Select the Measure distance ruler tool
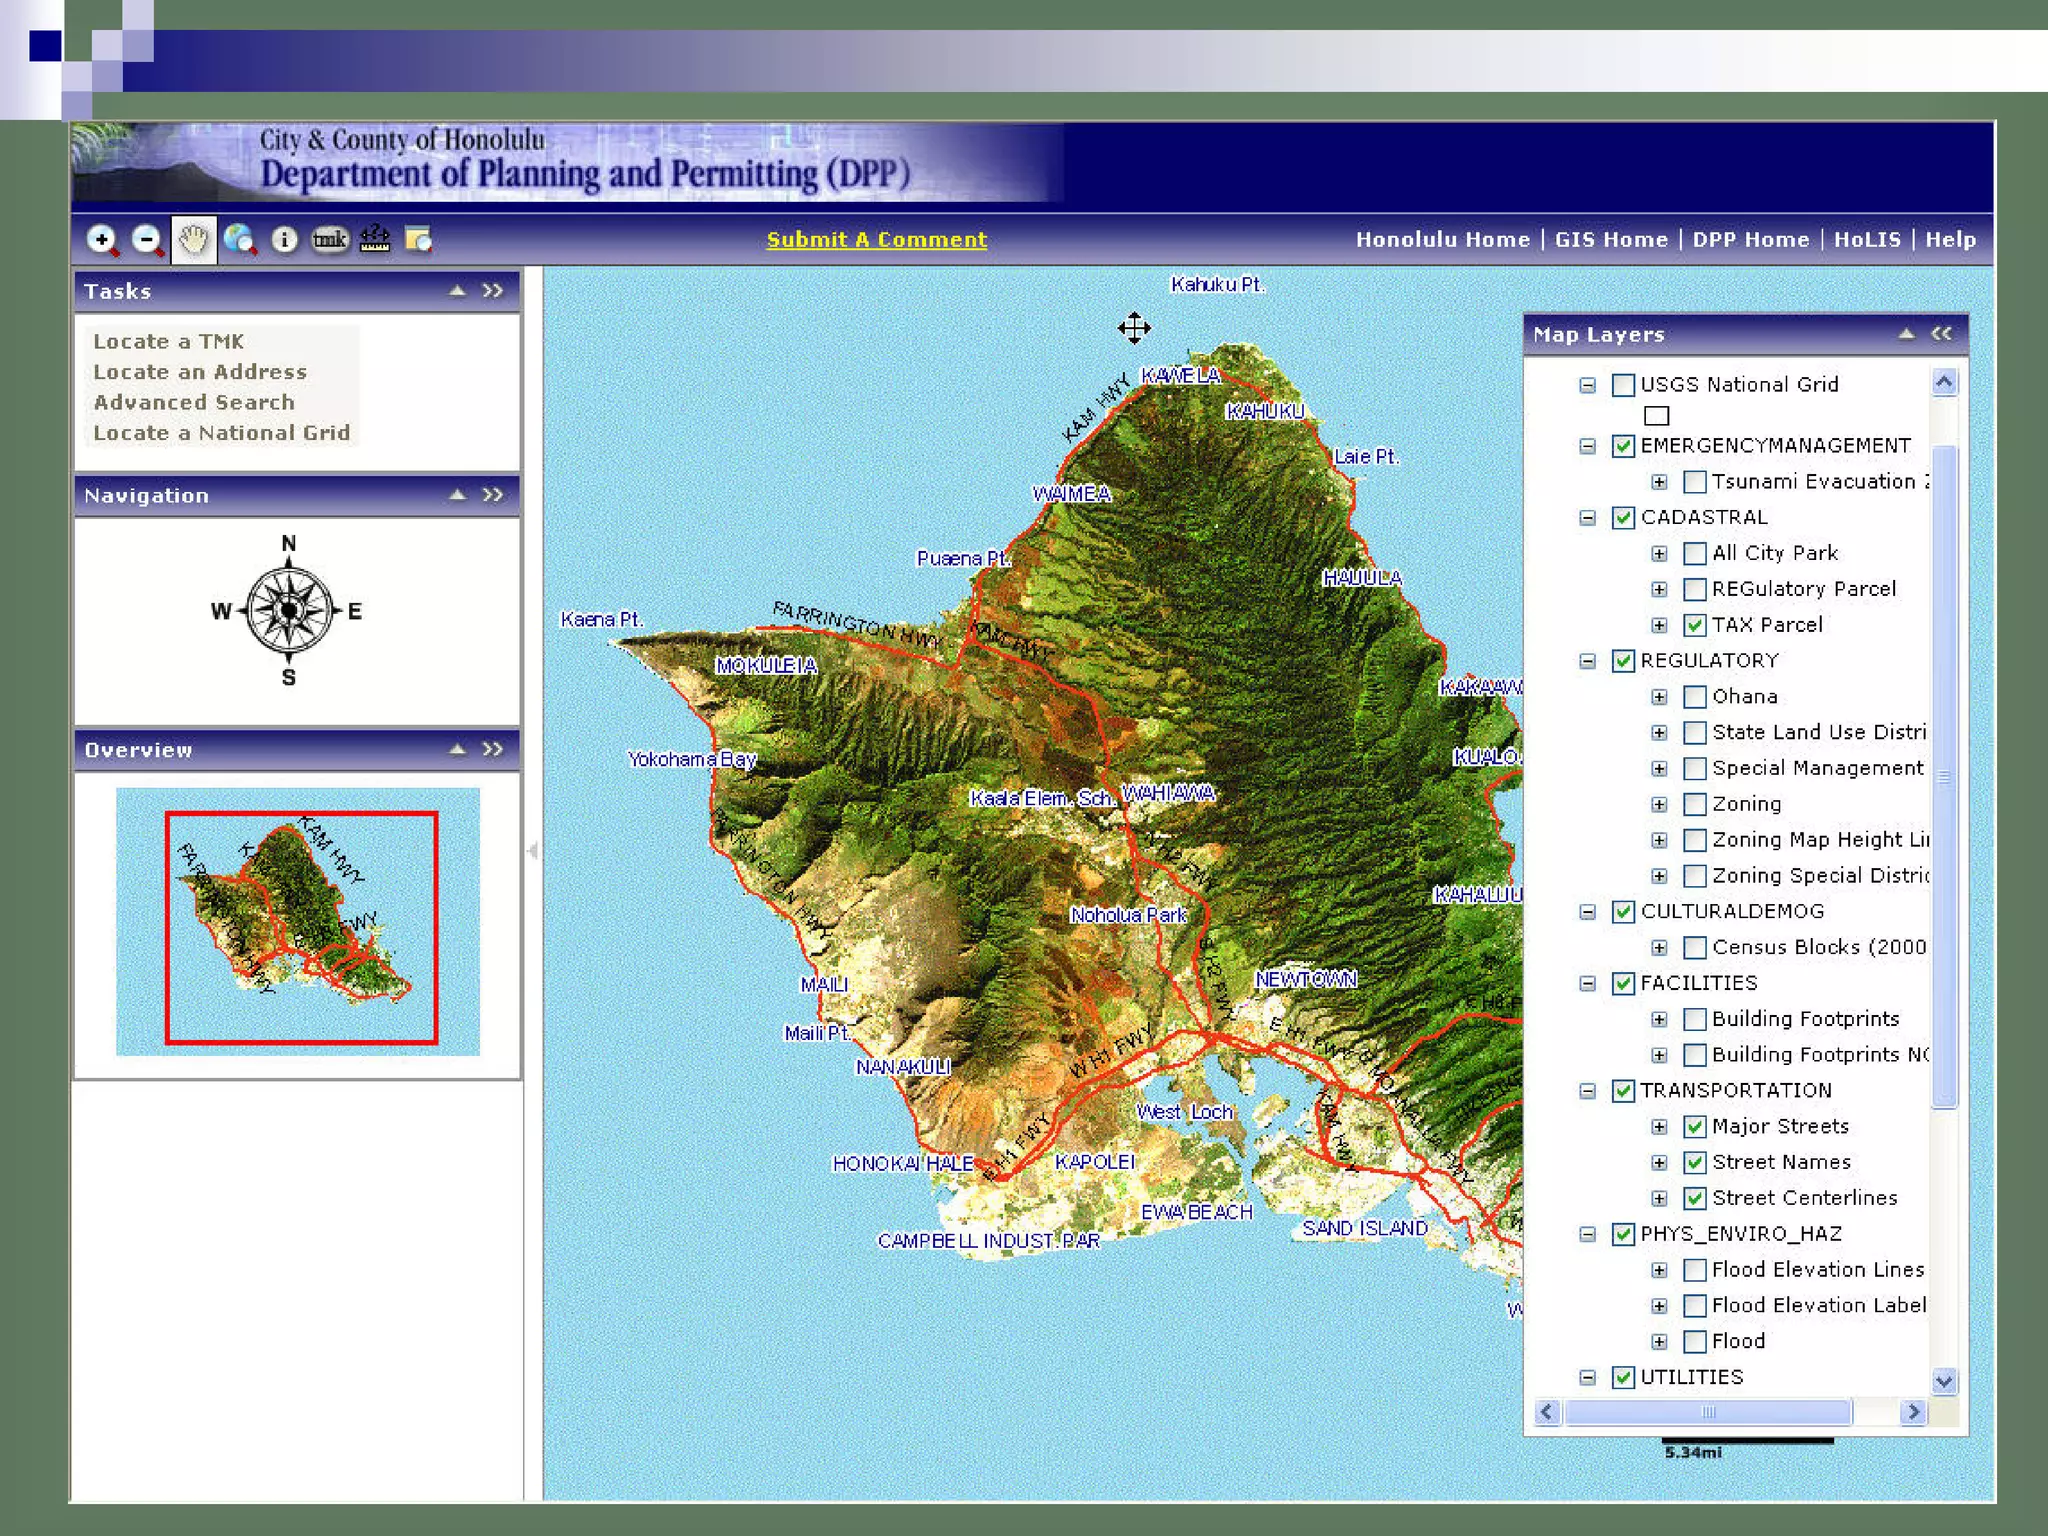 (x=374, y=240)
